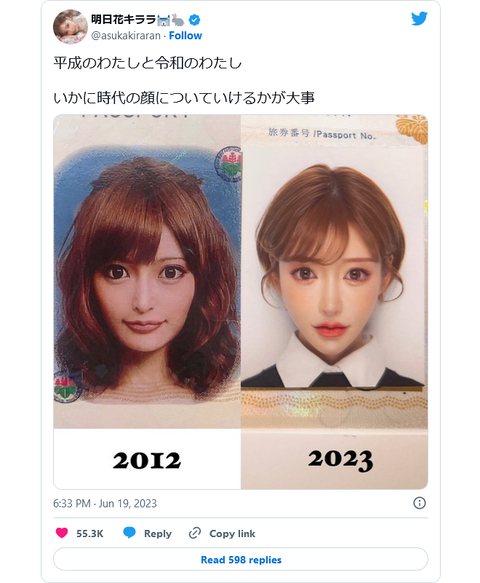Screen dimensions: 480x583
Task: Click the Reply text label
Action: pyautogui.click(x=158, y=533)
